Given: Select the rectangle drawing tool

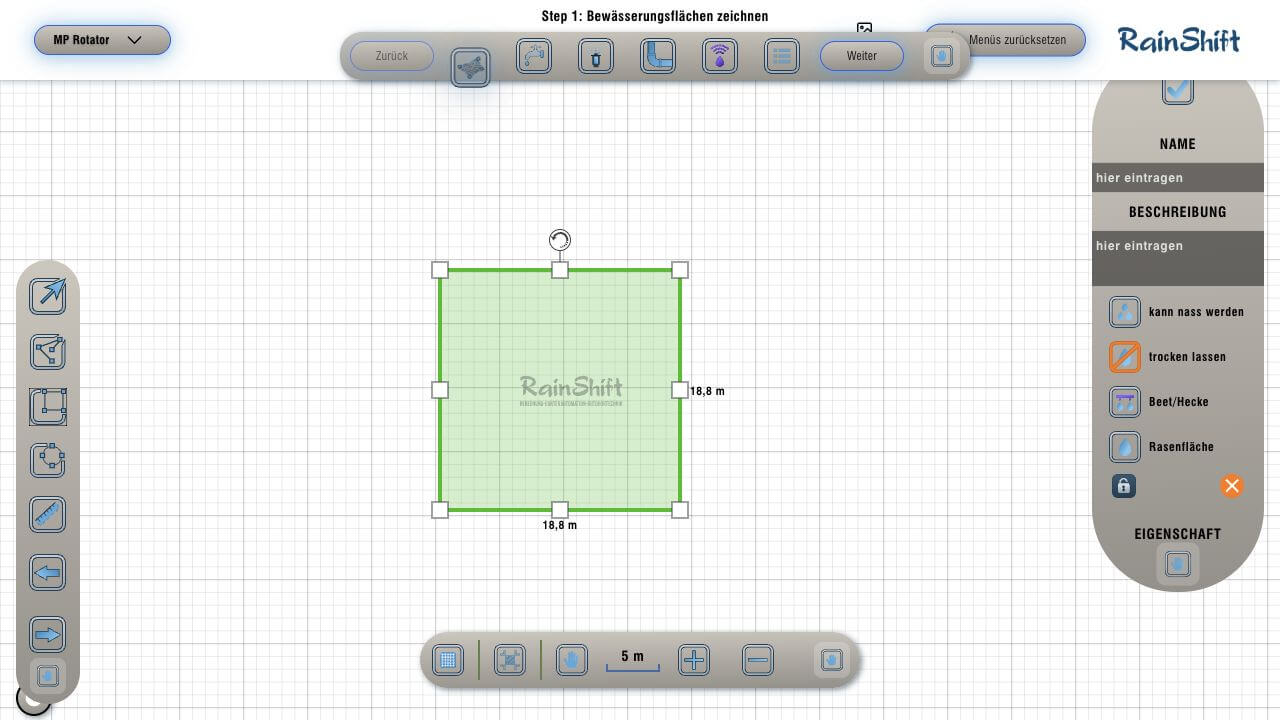Looking at the screenshot, I should (48, 407).
